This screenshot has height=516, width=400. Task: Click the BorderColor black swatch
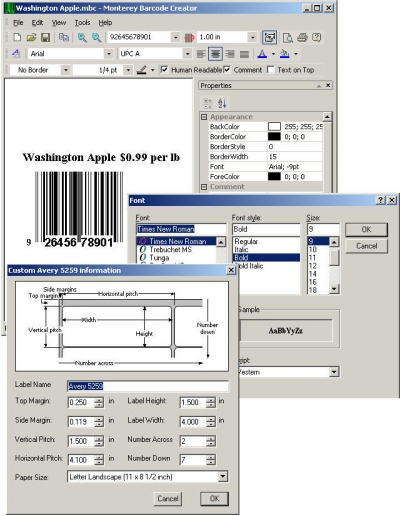pyautogui.click(x=274, y=137)
